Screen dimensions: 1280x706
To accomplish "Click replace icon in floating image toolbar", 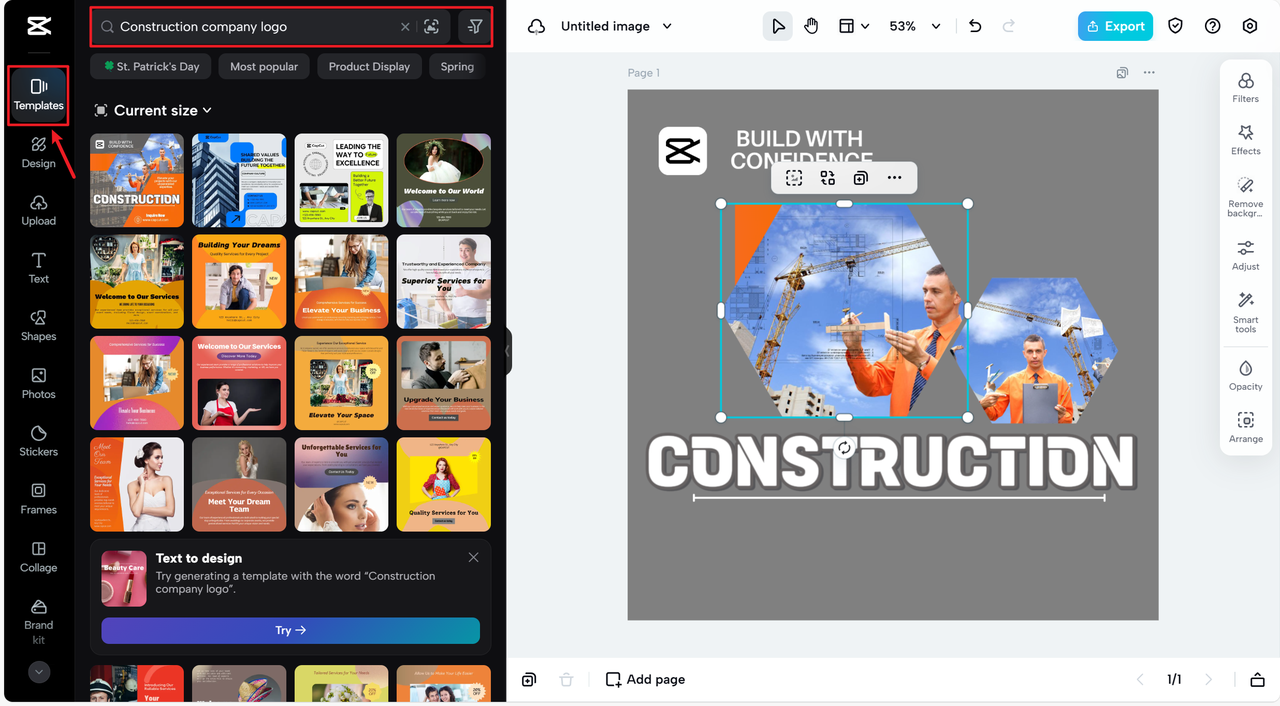I will (x=828, y=178).
